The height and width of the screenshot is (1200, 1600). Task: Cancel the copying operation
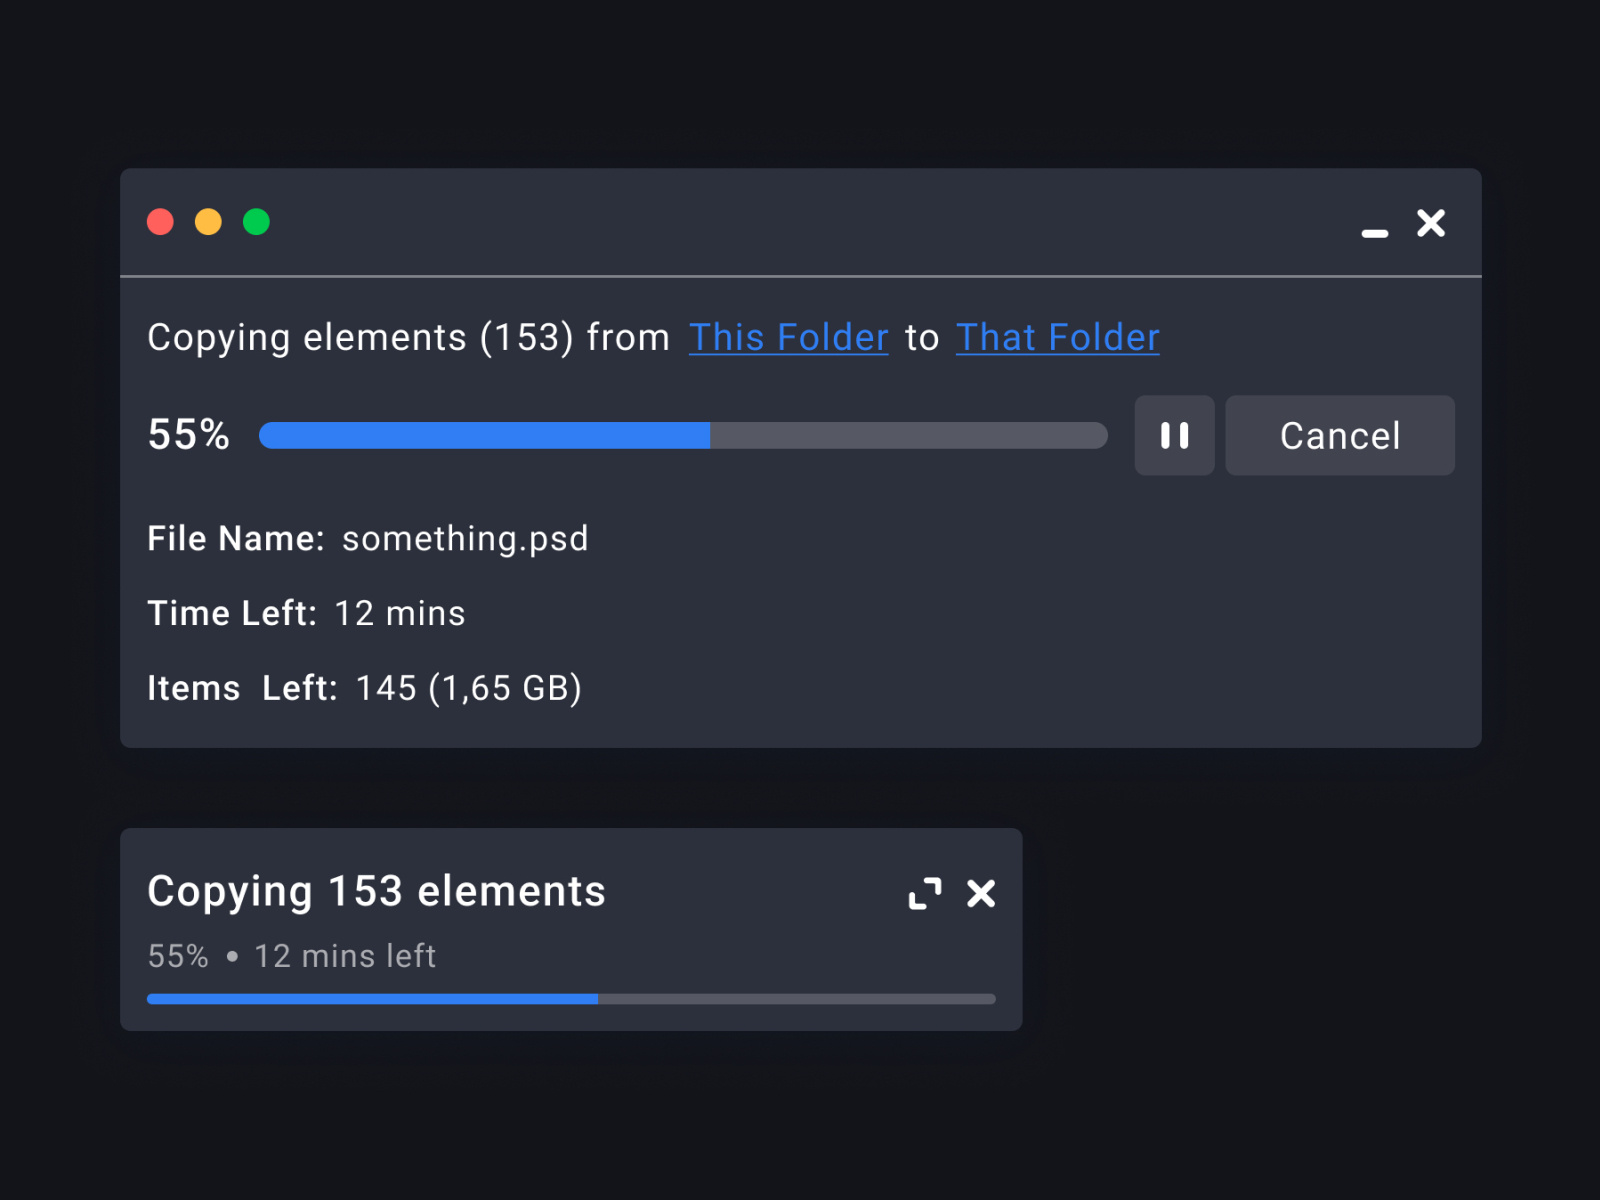[x=1339, y=435]
